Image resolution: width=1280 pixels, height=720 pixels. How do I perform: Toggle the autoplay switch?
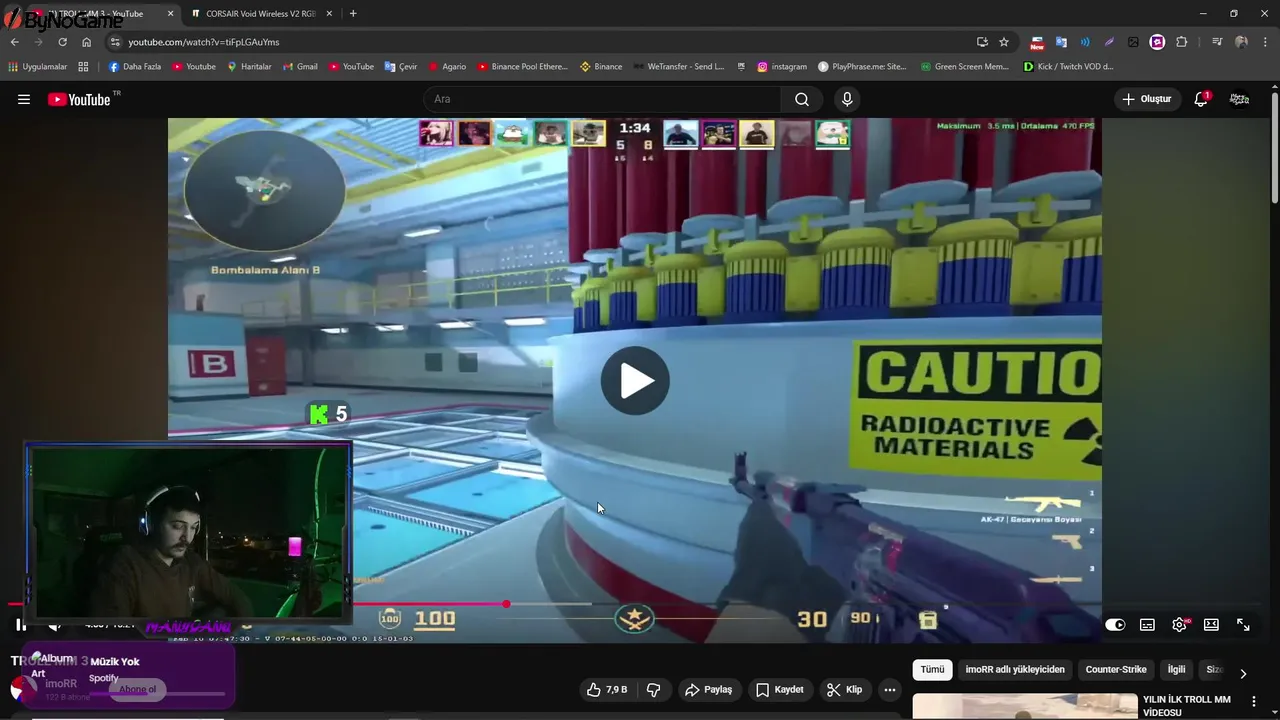1115,625
